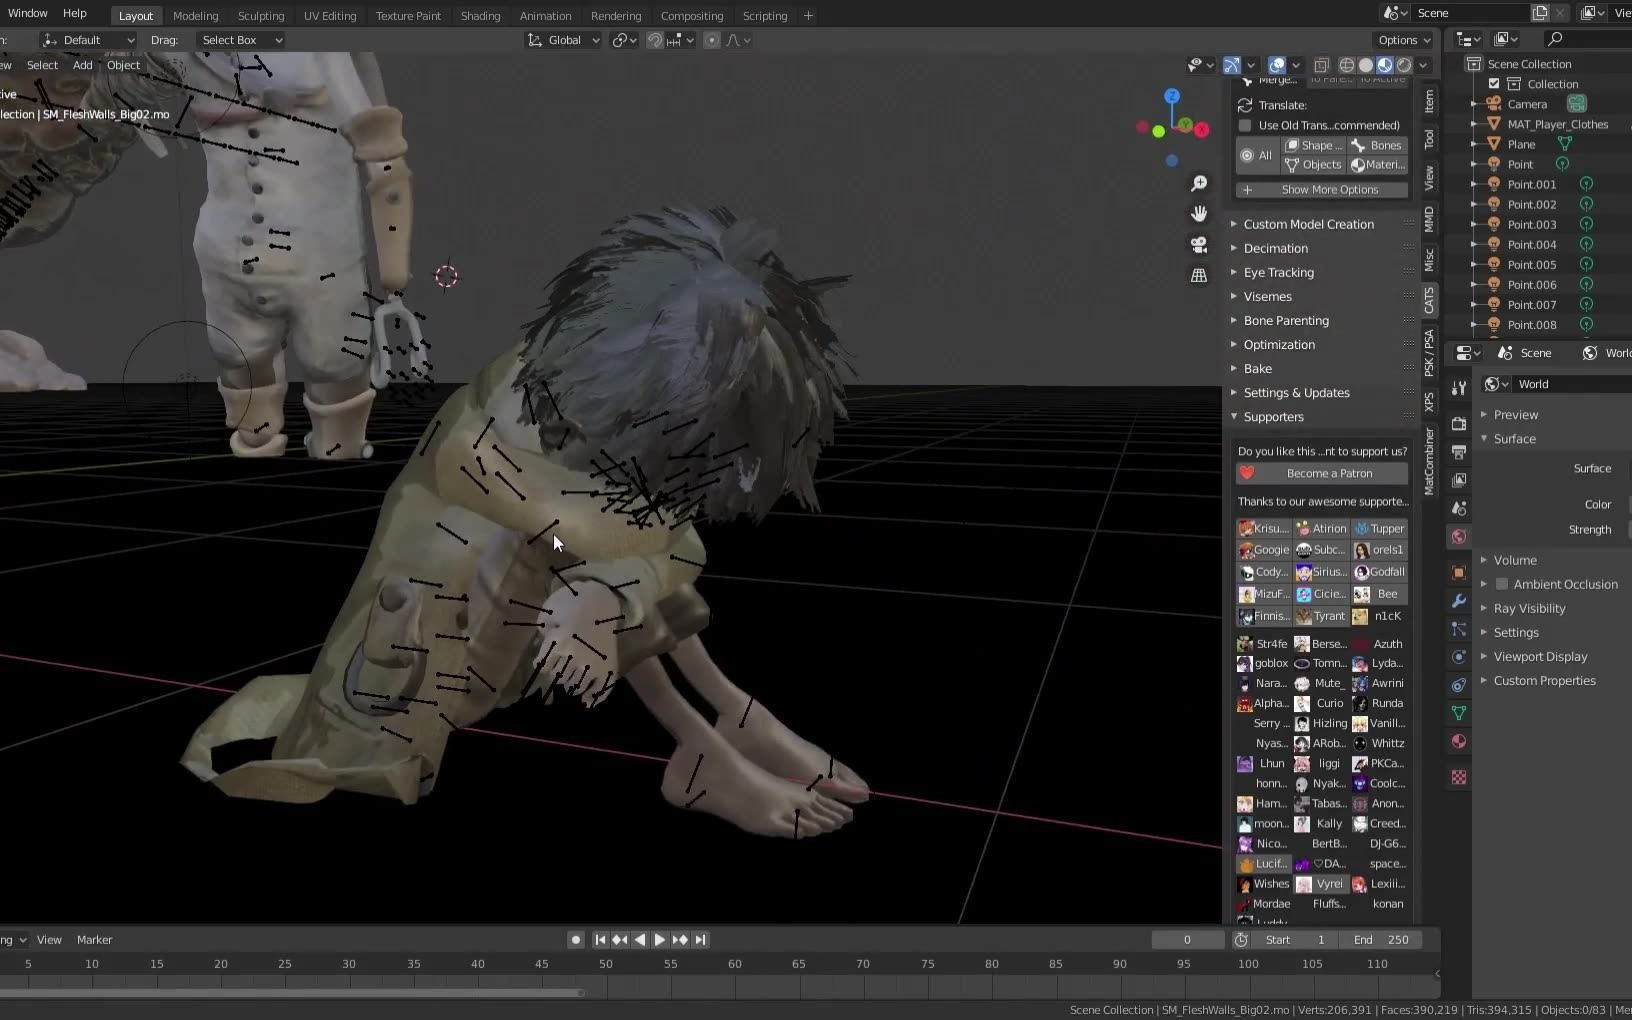Screen dimensions: 1632x1020
Task: Select material preview shading icon
Action: point(1385,65)
